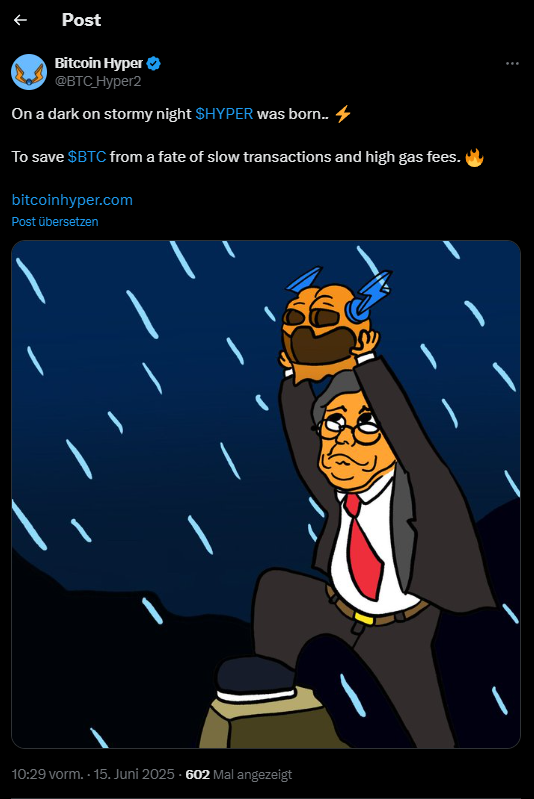The height and width of the screenshot is (799, 534).
Task: Click the Post page heading
Action: (82, 20)
